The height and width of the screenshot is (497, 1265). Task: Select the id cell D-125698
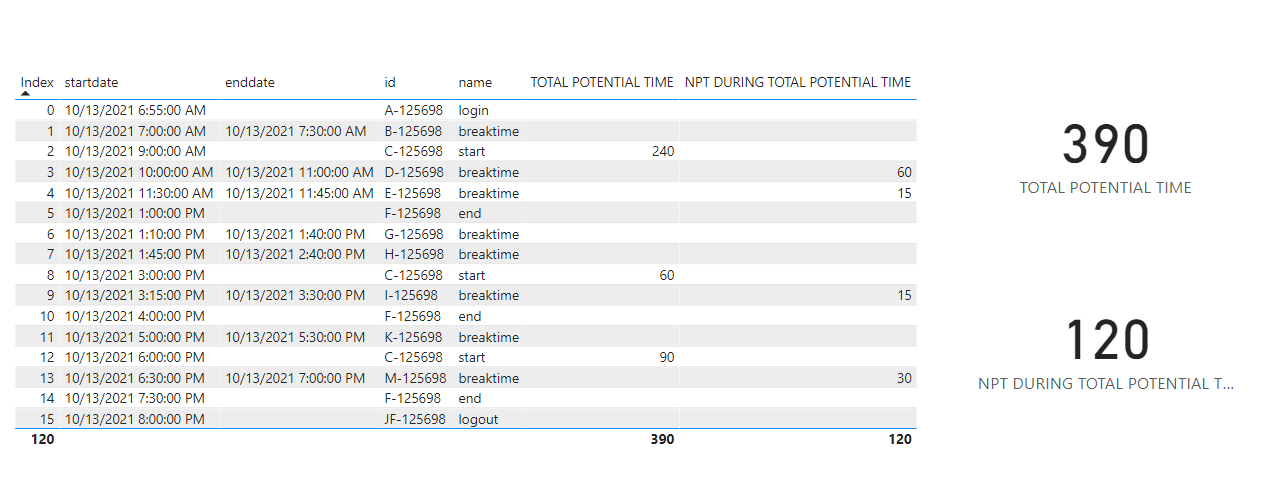click(414, 172)
